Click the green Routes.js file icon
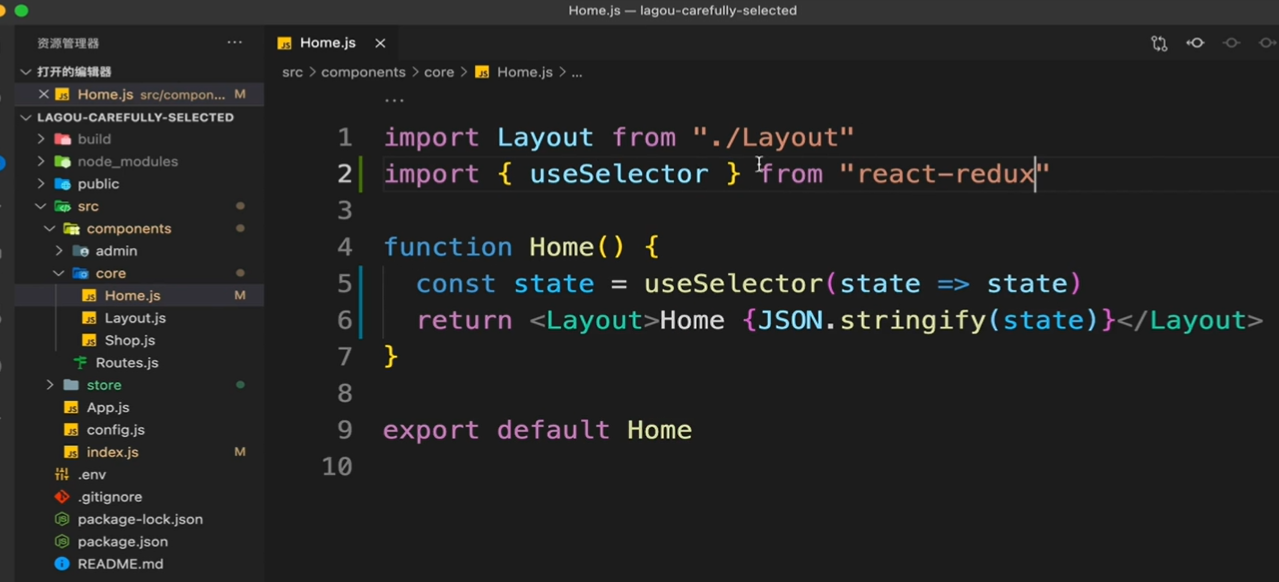 coord(81,363)
